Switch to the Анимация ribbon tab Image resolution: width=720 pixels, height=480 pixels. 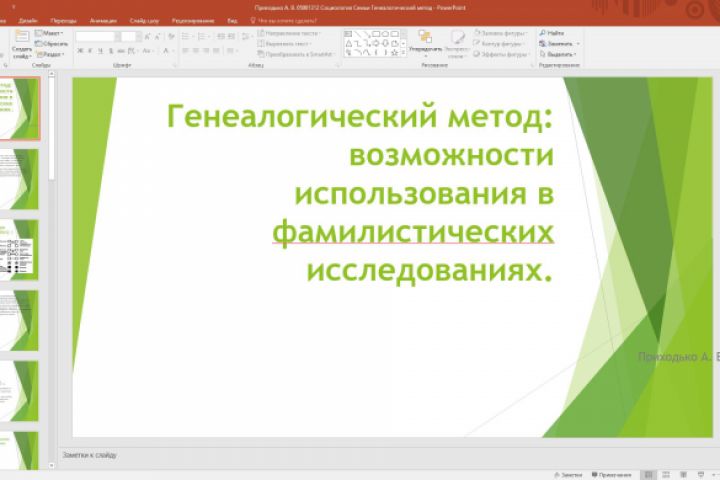tap(103, 21)
